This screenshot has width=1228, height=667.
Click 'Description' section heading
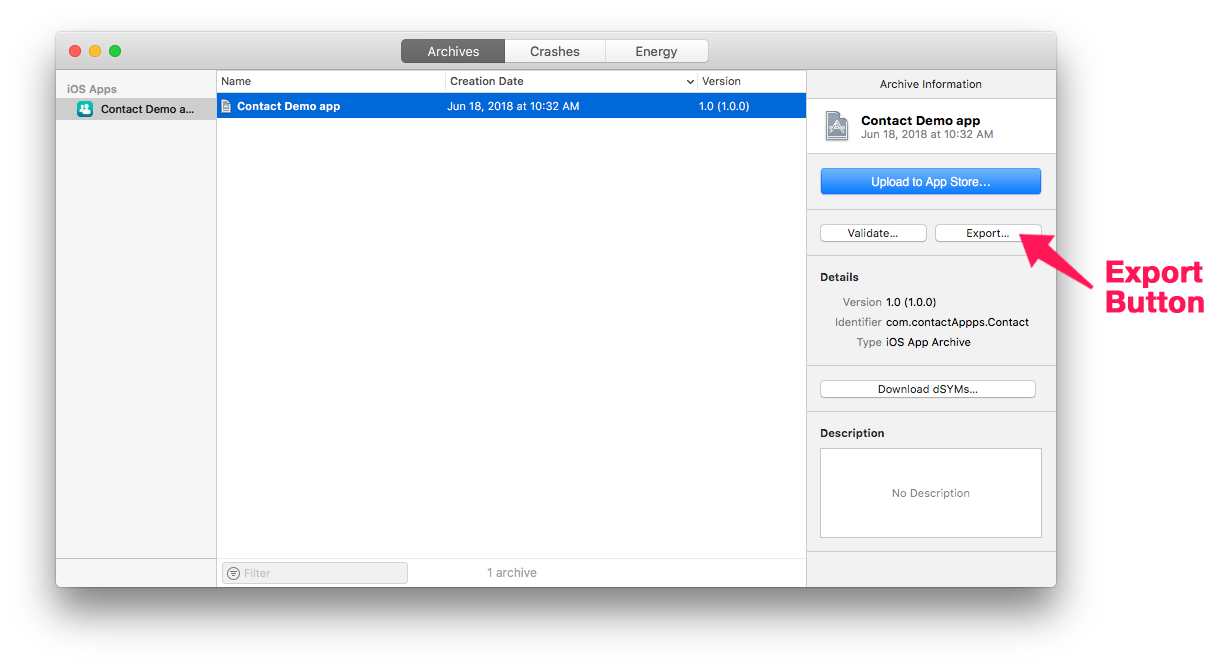(x=852, y=433)
